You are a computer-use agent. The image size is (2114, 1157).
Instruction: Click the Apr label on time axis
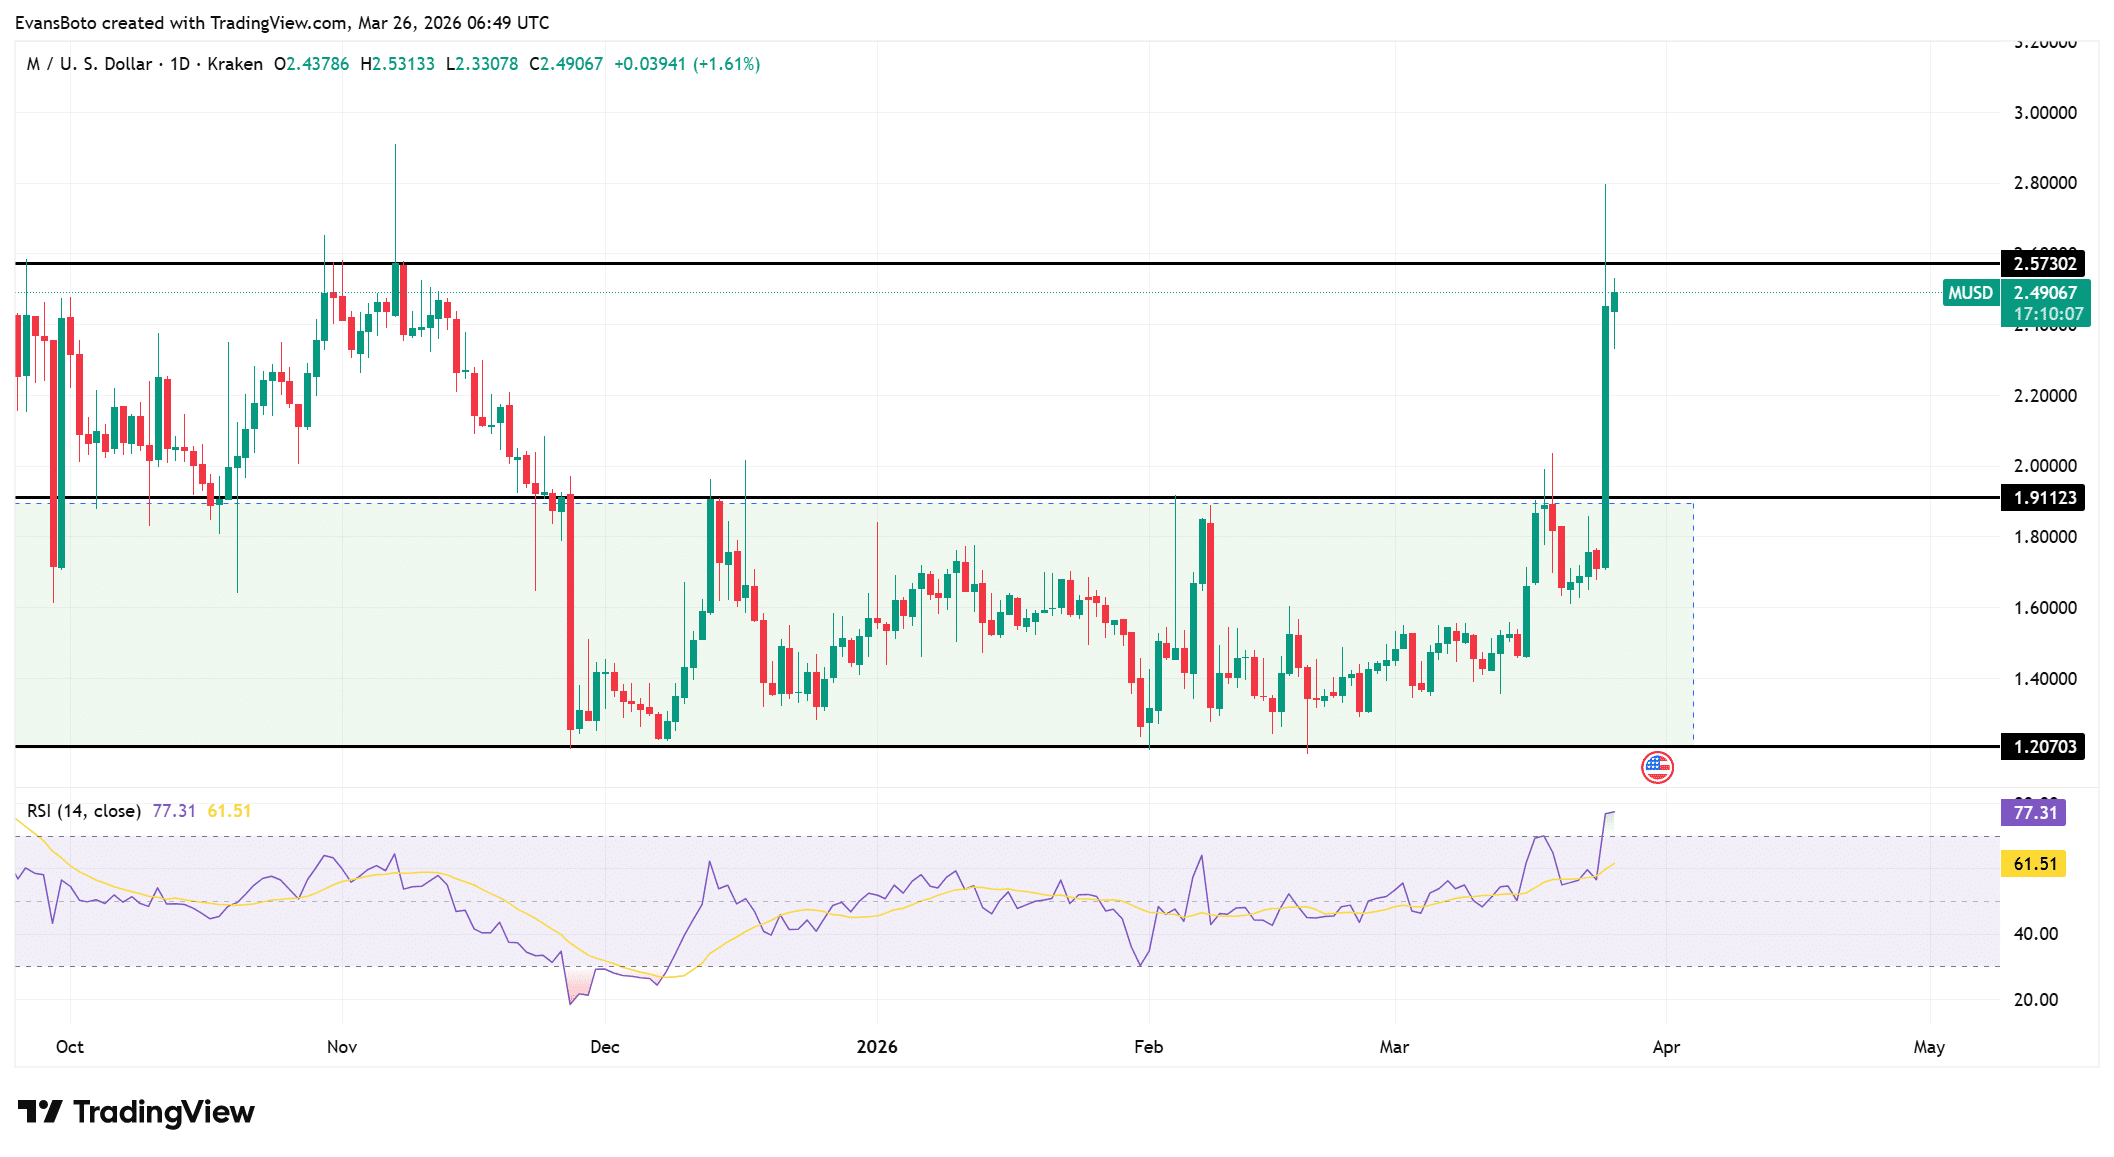(x=1666, y=1047)
